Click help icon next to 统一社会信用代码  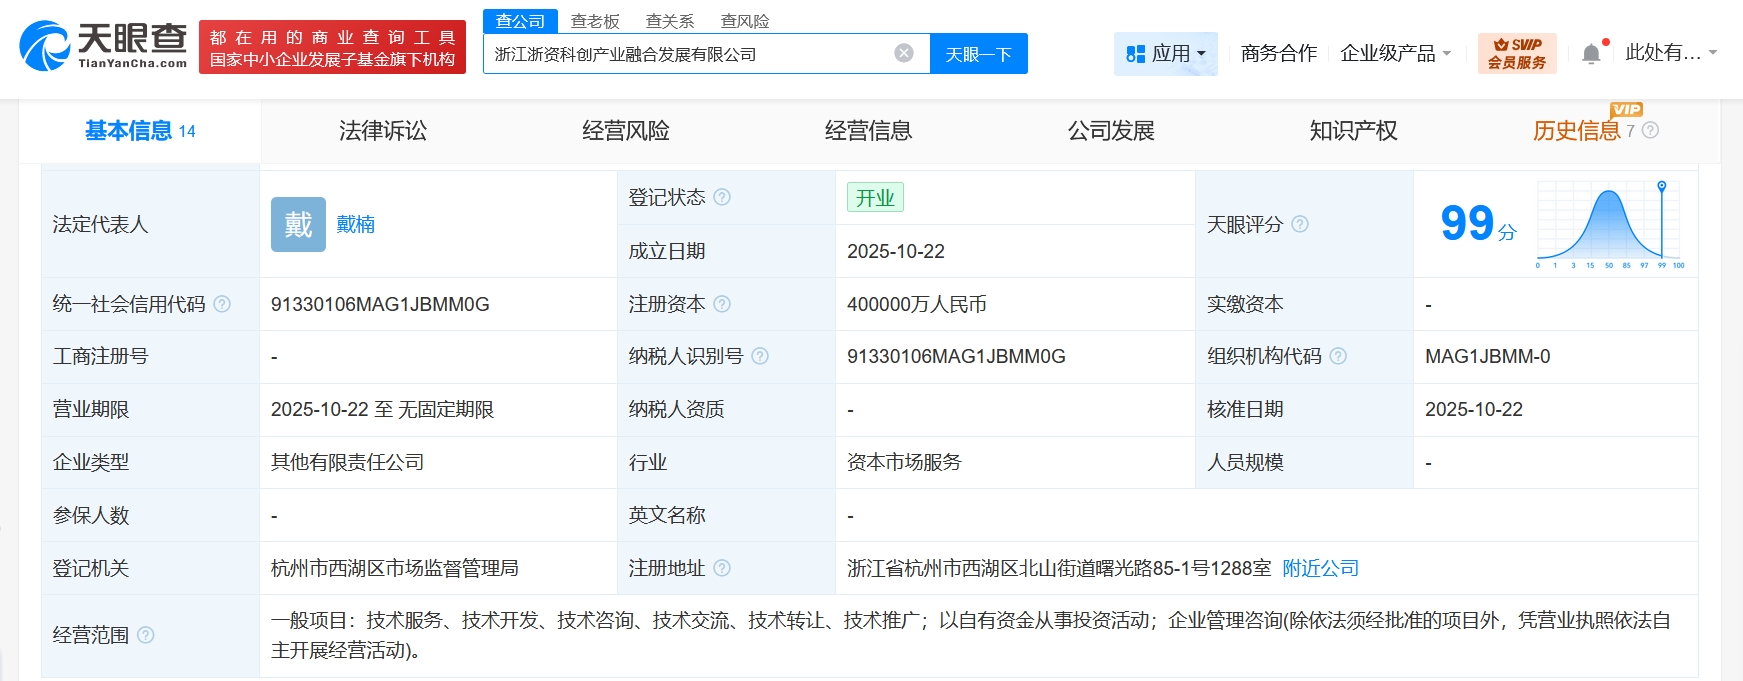222,304
